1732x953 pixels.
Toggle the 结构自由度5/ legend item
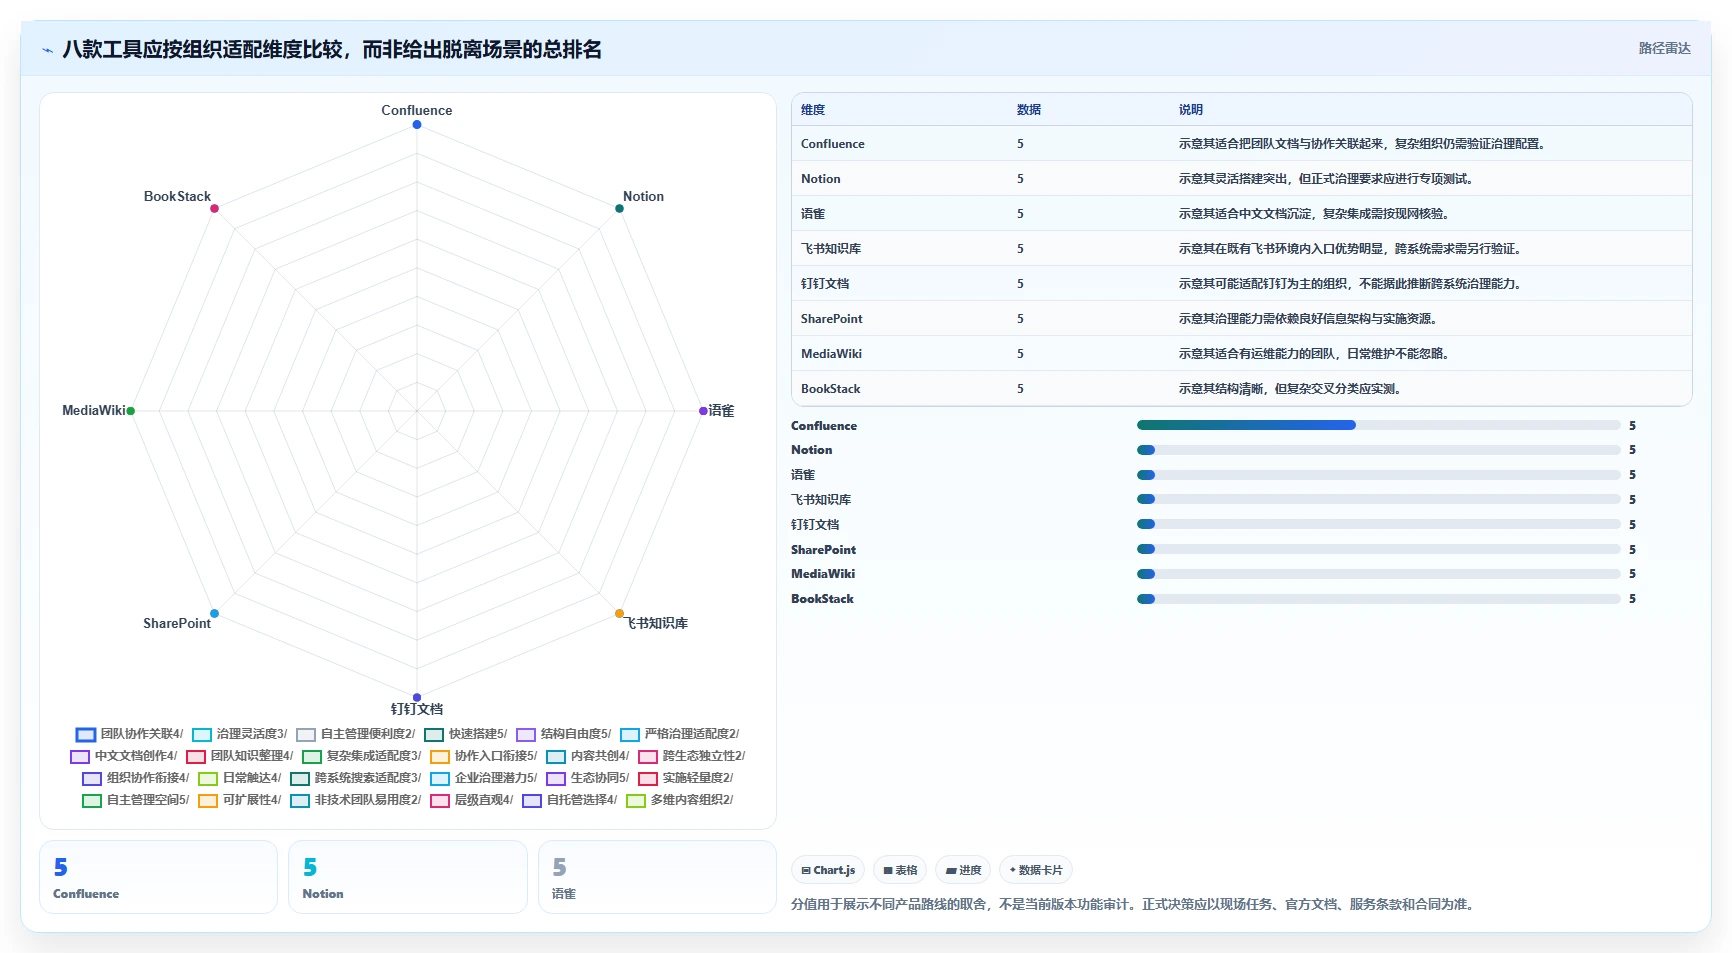(x=564, y=734)
